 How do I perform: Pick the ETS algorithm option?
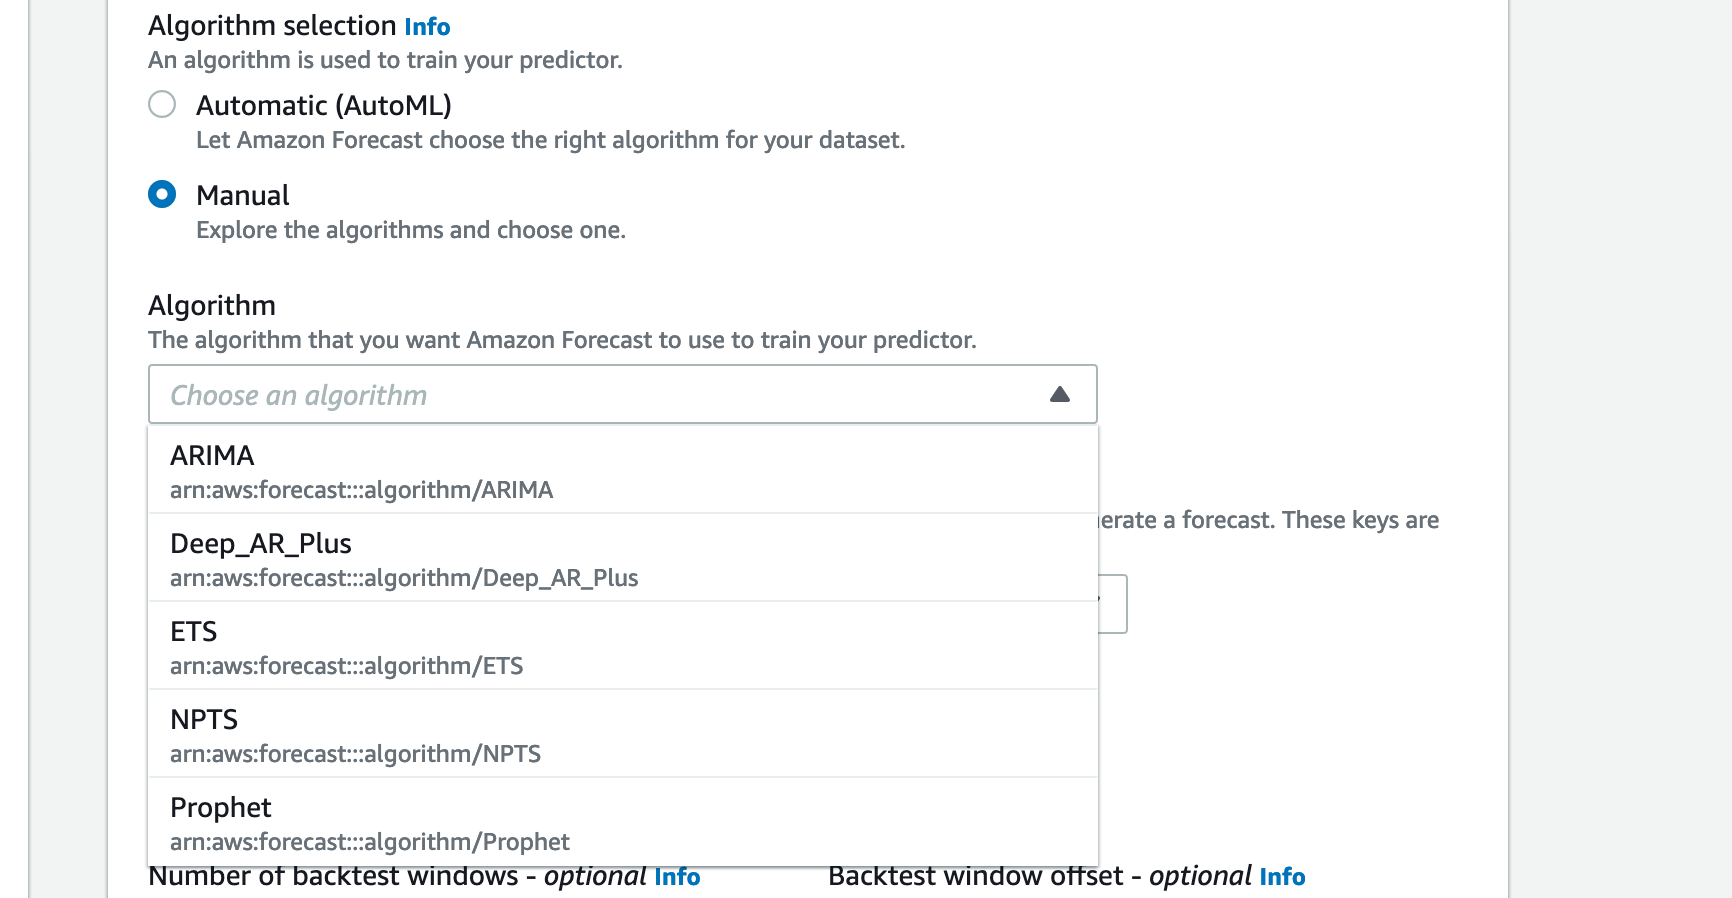coord(623,647)
